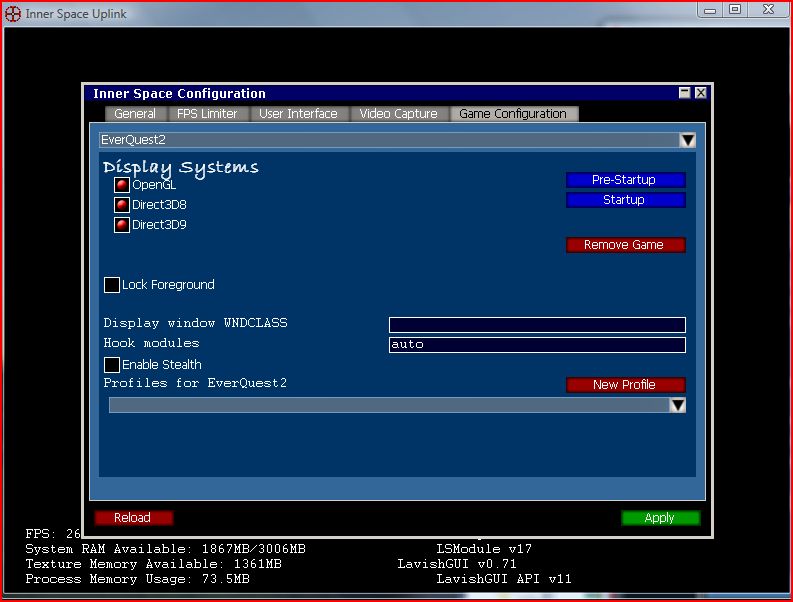Close the Inner Space Uplink window
This screenshot has width=793, height=602.
pyautogui.click(x=768, y=10)
